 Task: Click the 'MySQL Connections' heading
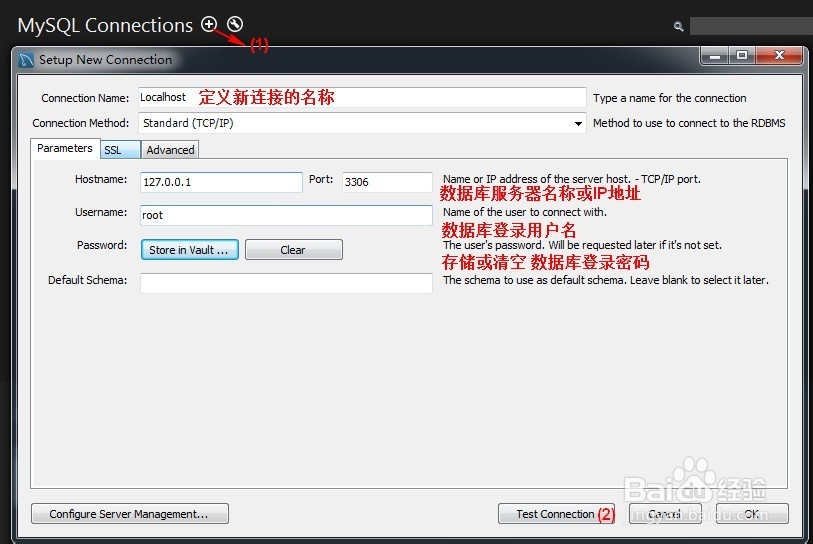105,25
